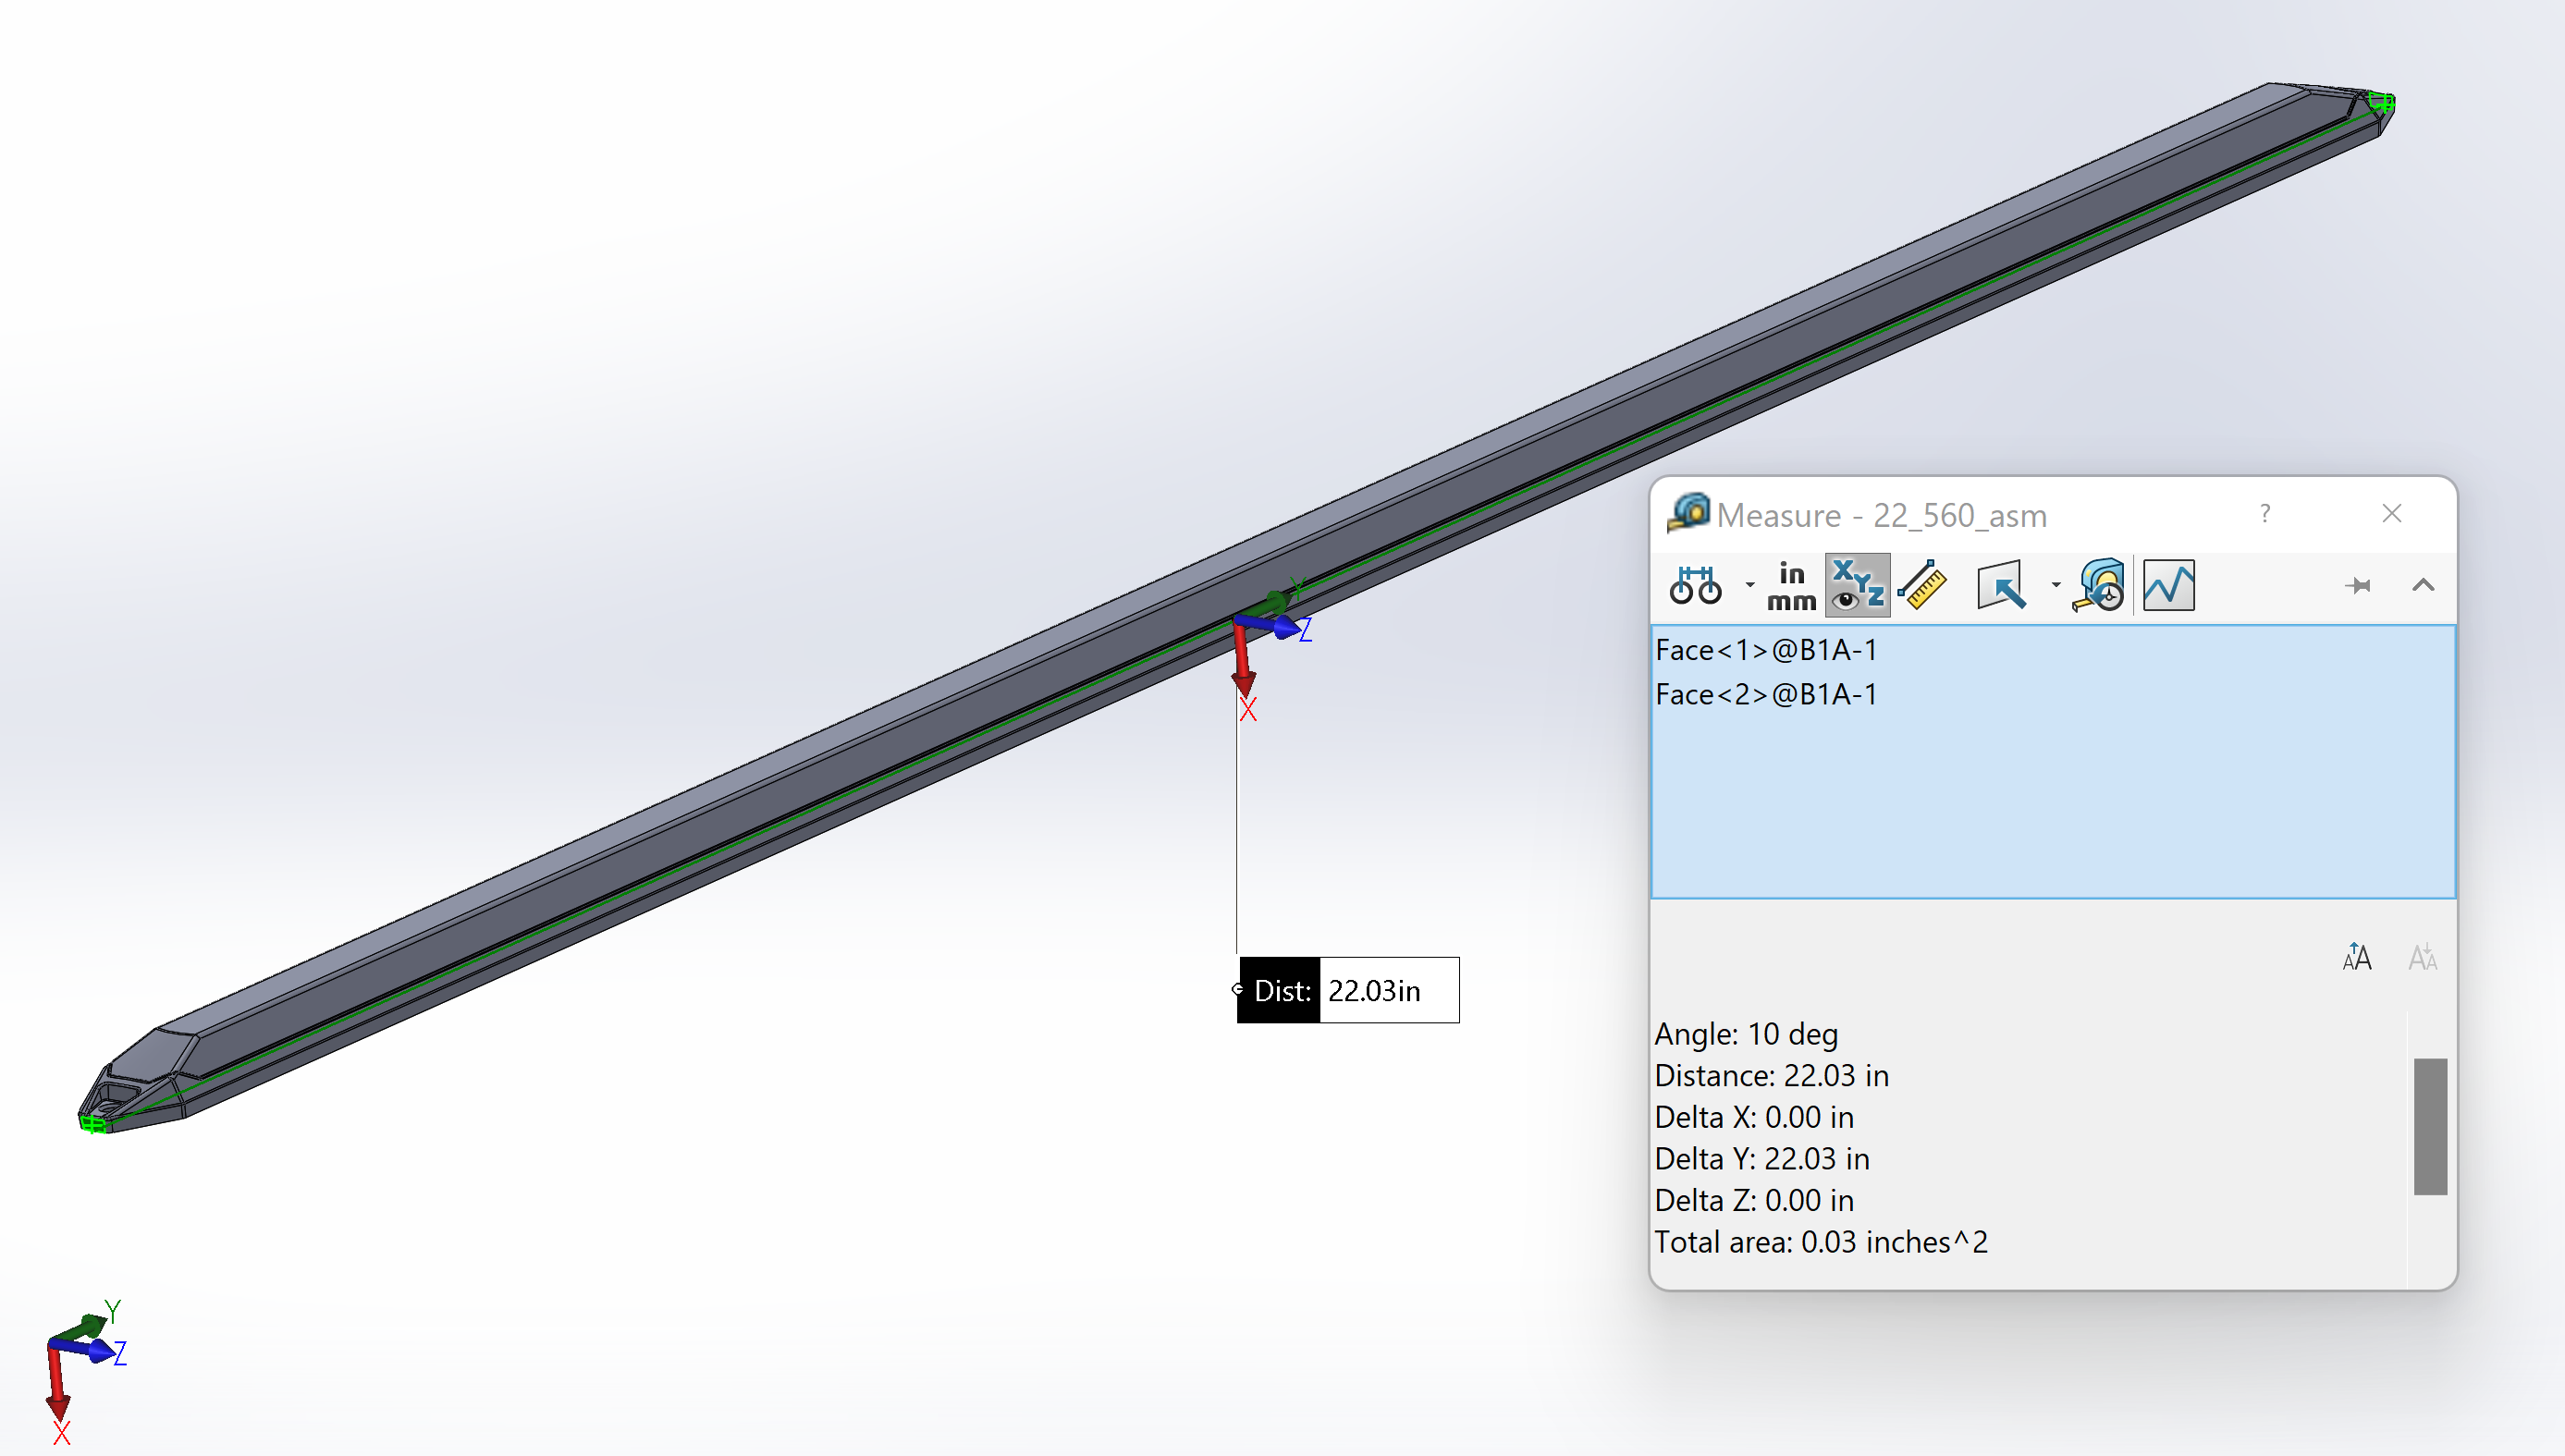Toggle Show XYZ Measurements off

(1857, 585)
